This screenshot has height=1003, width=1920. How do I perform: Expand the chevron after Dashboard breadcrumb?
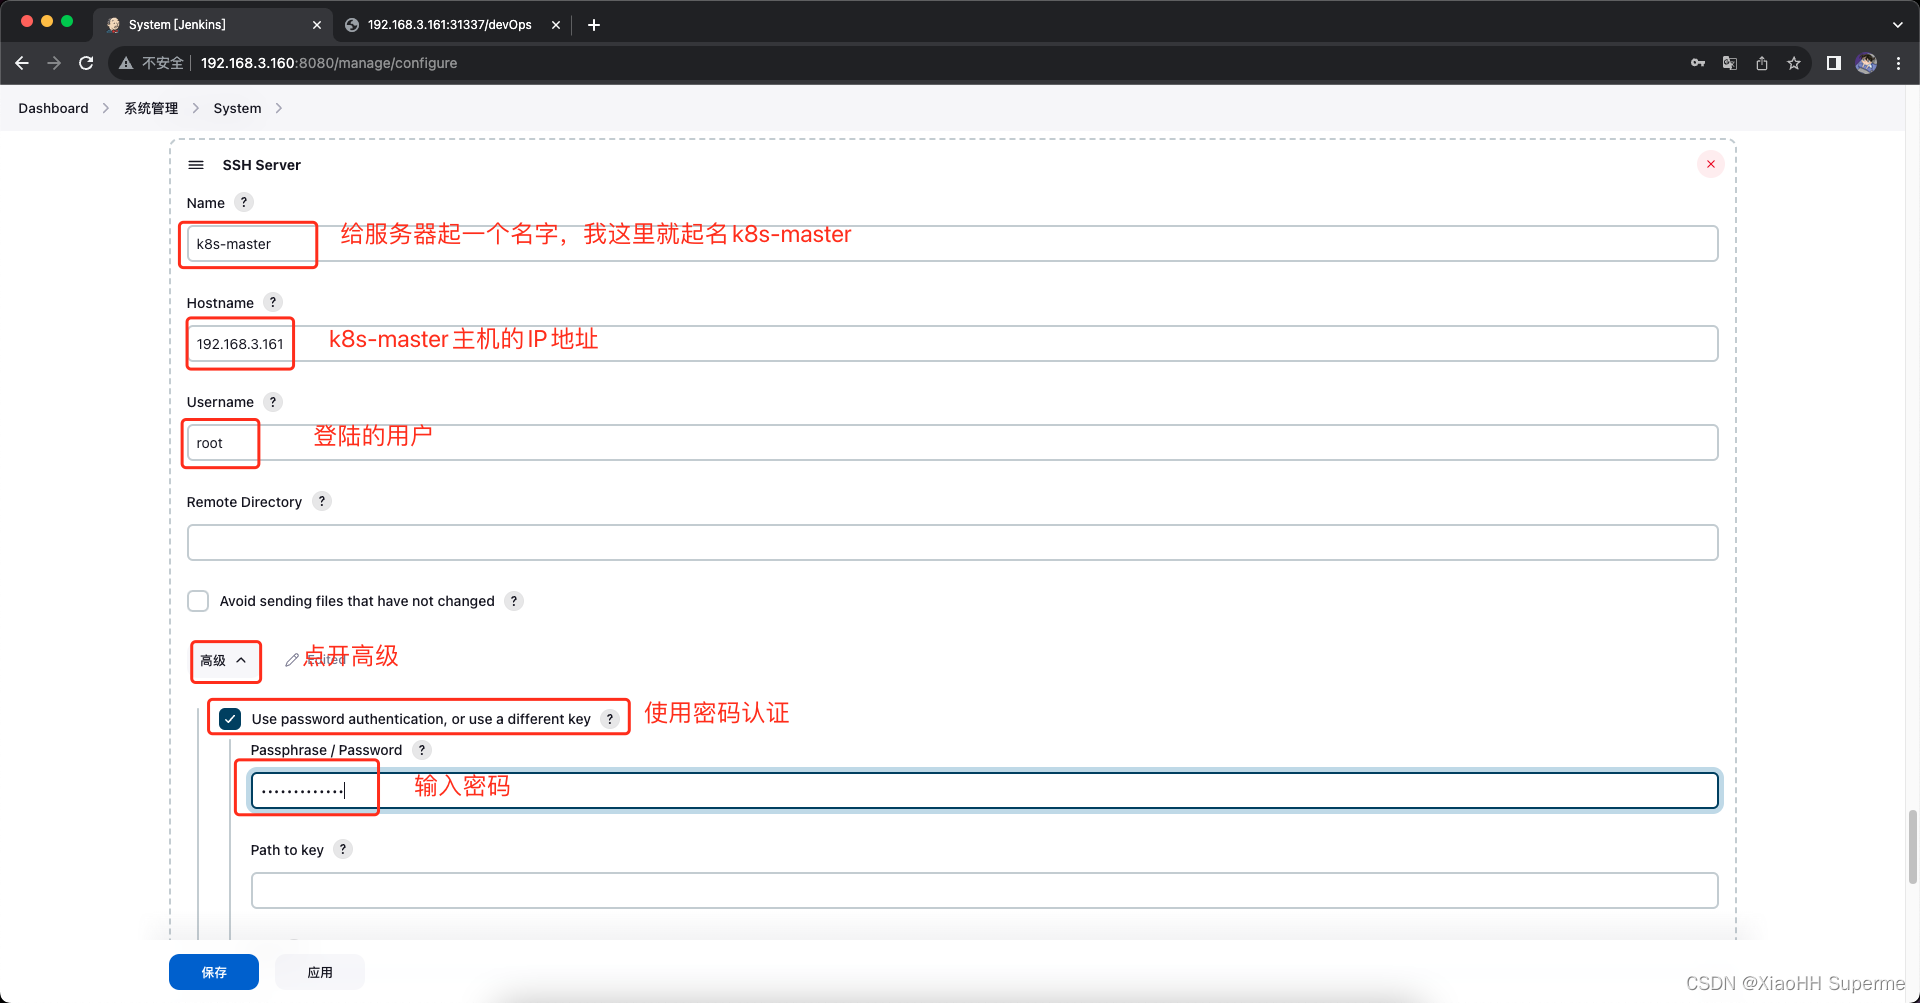point(106,108)
